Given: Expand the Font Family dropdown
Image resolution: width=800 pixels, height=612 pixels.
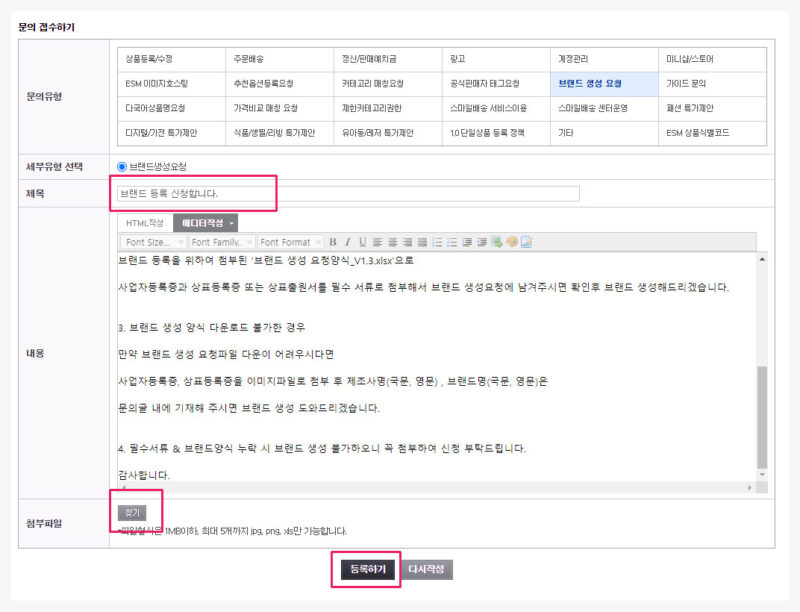Looking at the screenshot, I should pos(221,242).
